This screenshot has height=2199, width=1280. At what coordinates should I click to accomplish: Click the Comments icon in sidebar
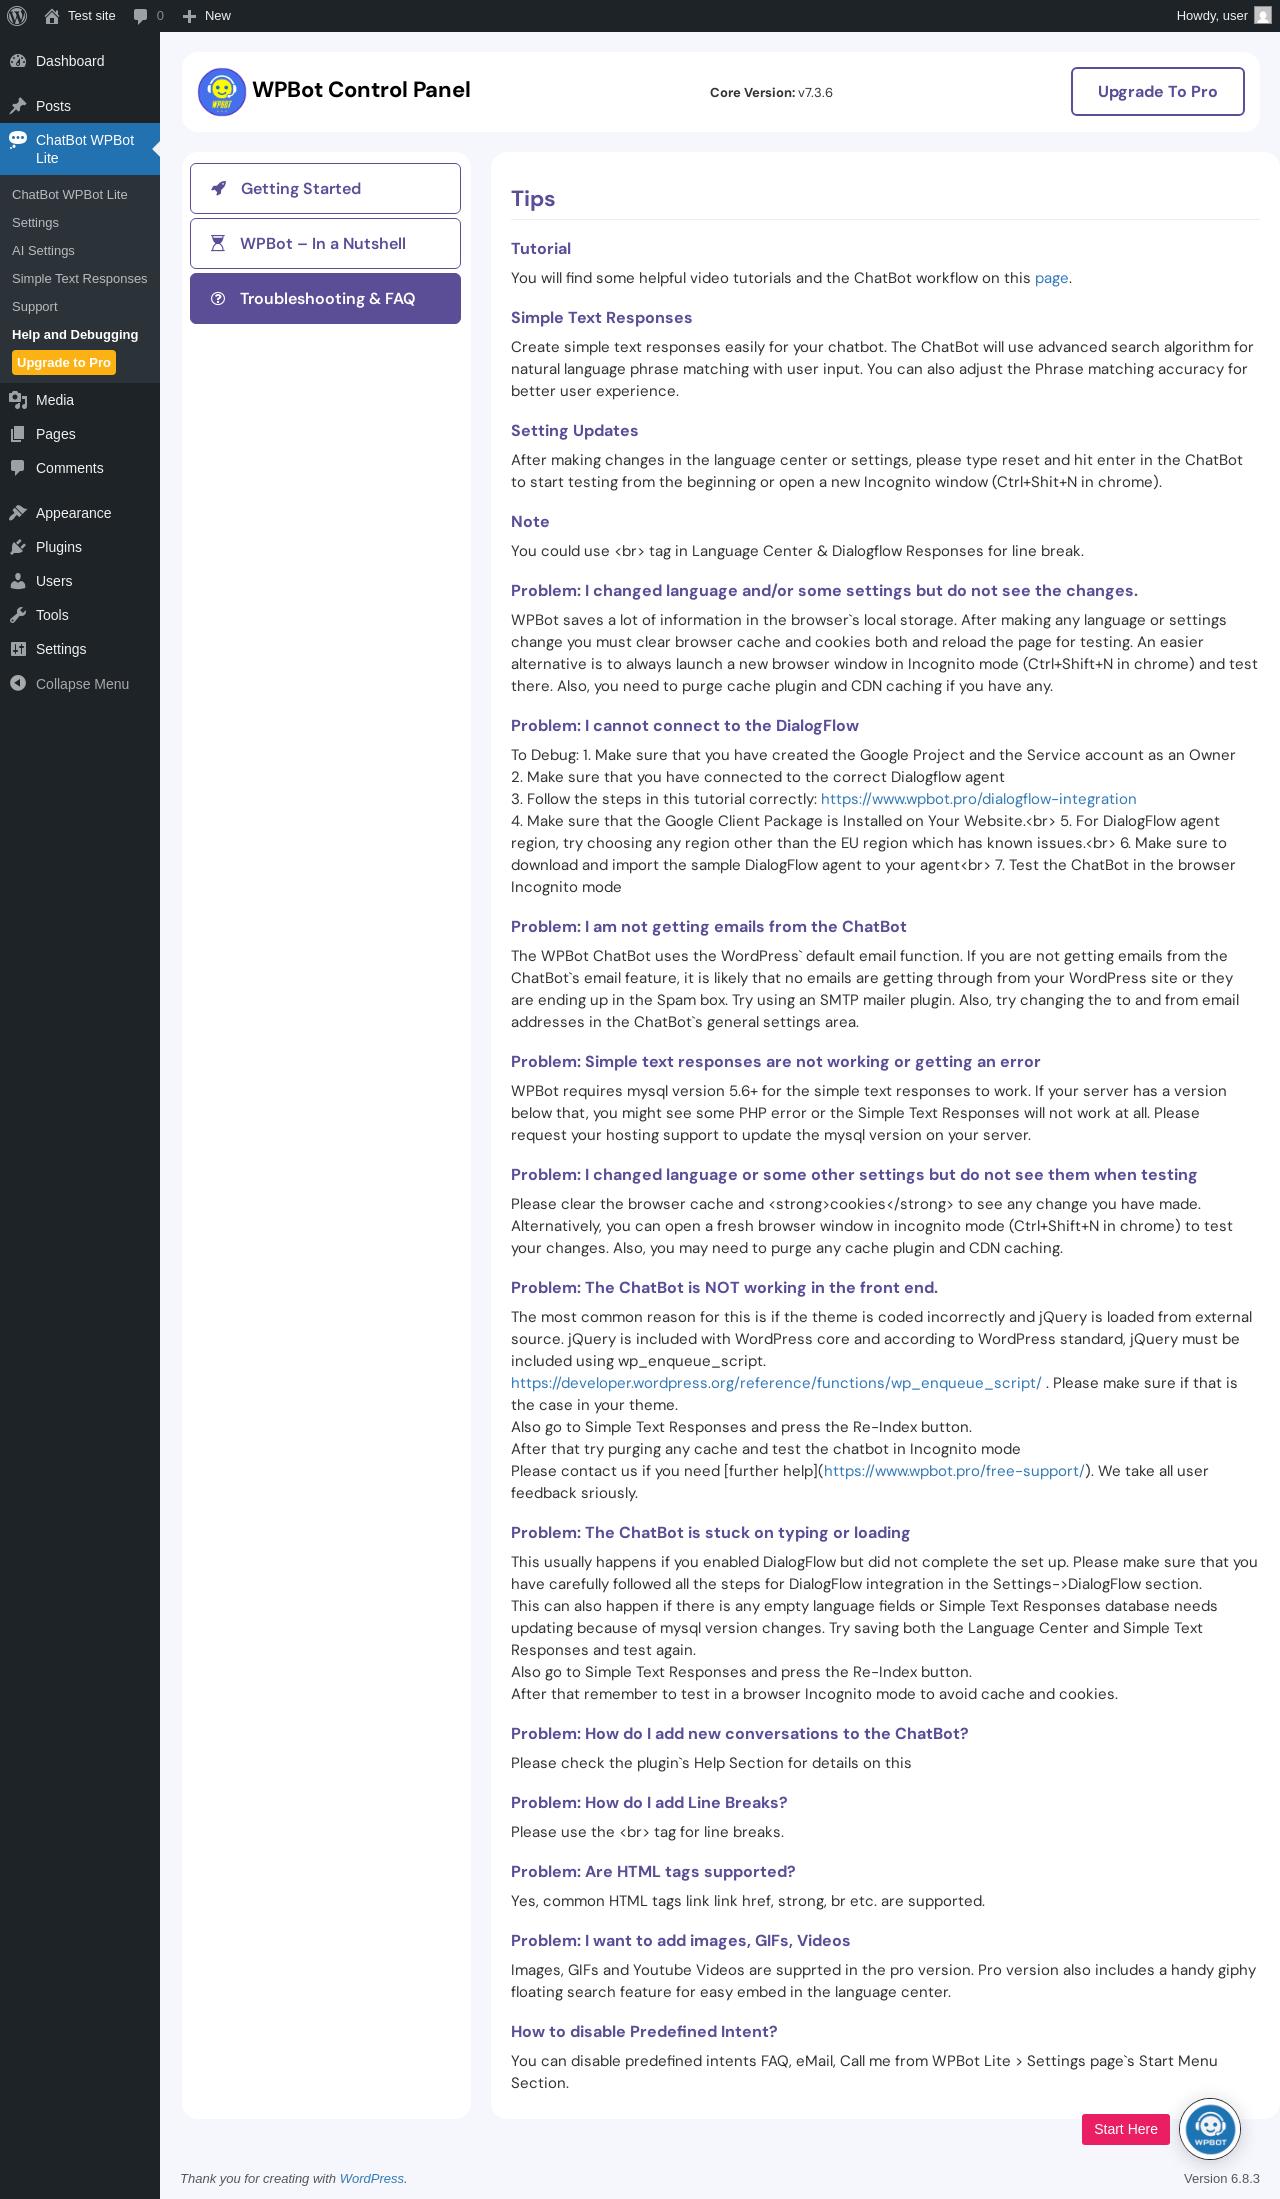[x=18, y=468]
